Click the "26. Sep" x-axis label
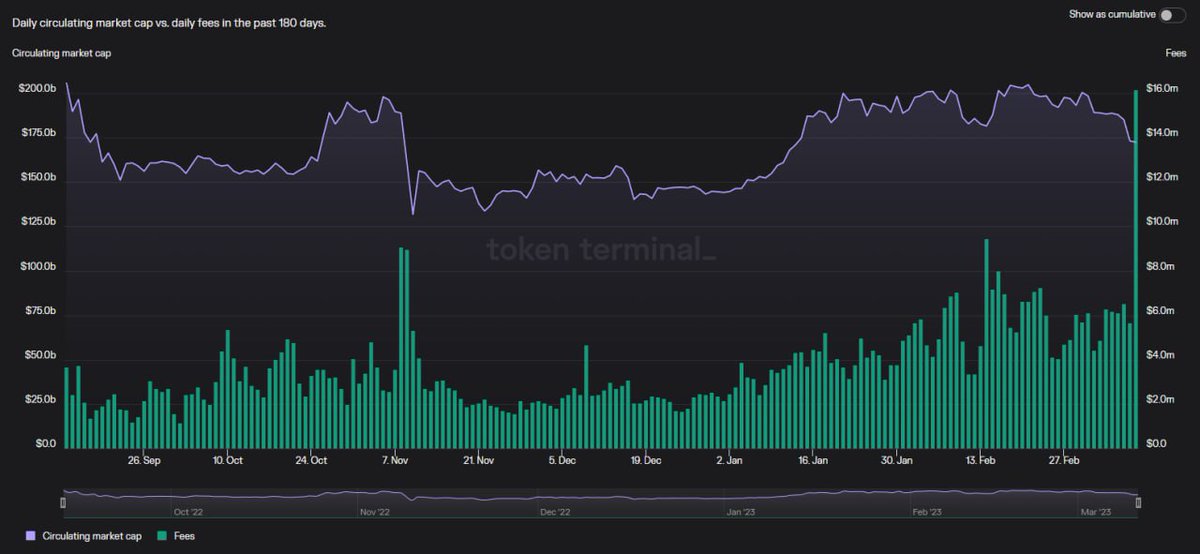The image size is (1200, 554). pyautogui.click(x=144, y=461)
